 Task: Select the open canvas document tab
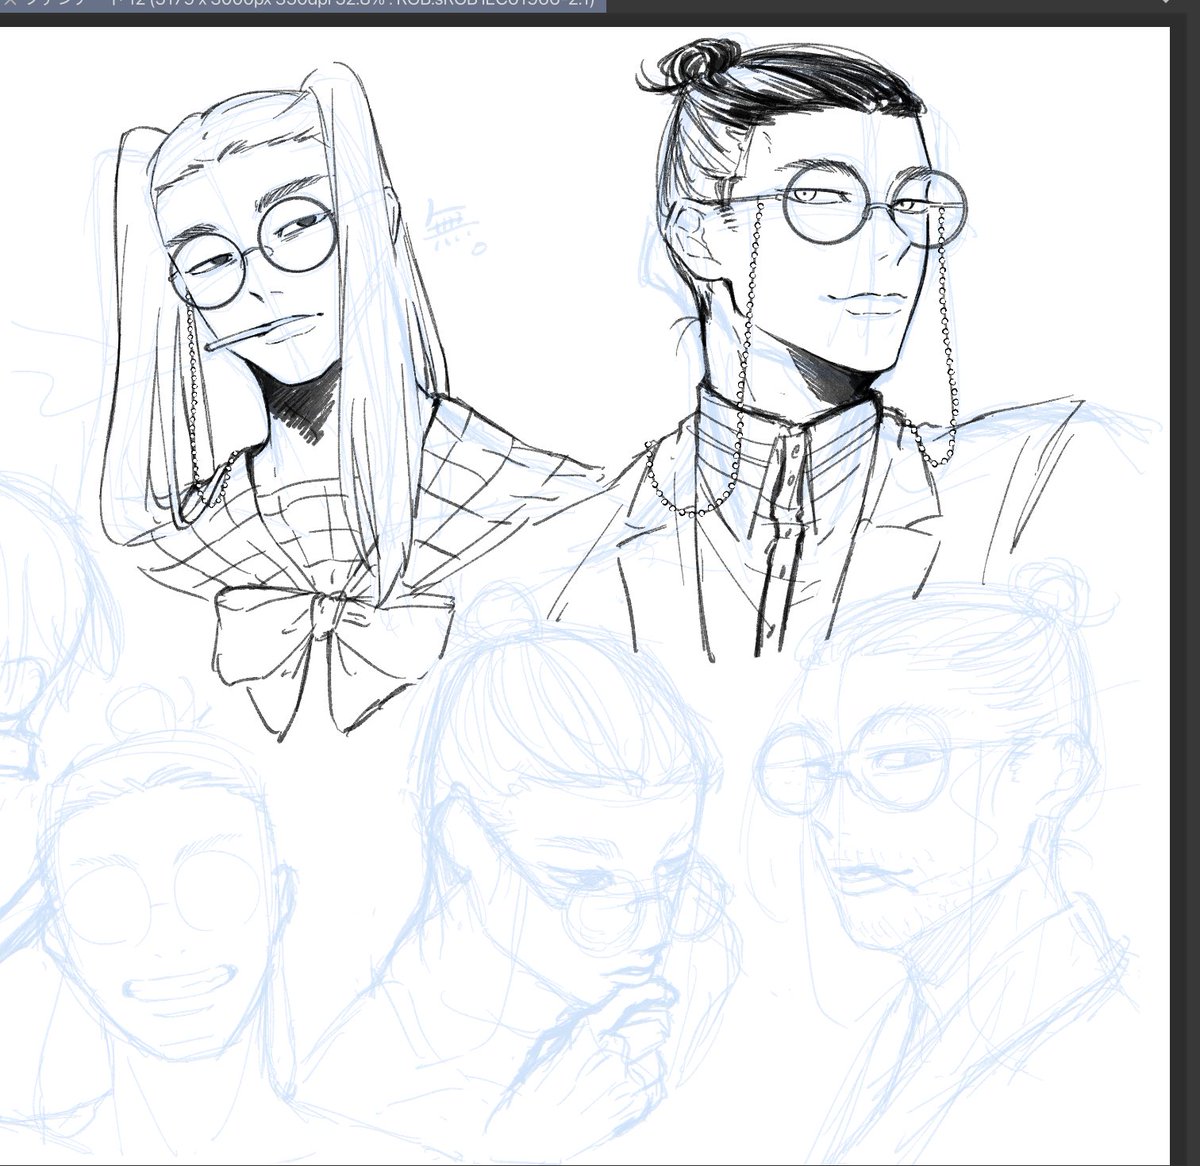click(301, 5)
